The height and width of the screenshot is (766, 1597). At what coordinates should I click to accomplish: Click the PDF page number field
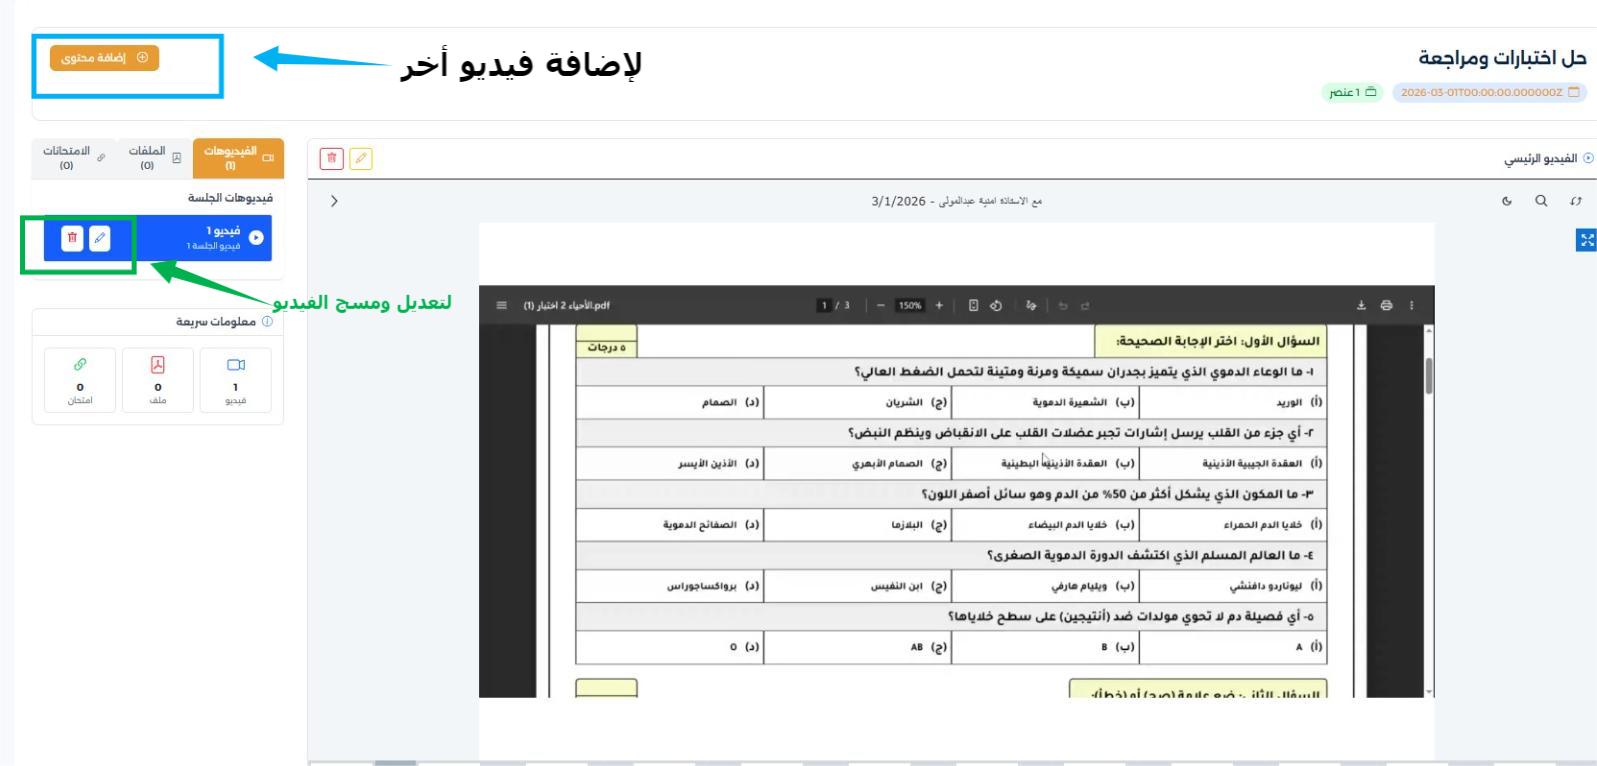(x=825, y=306)
